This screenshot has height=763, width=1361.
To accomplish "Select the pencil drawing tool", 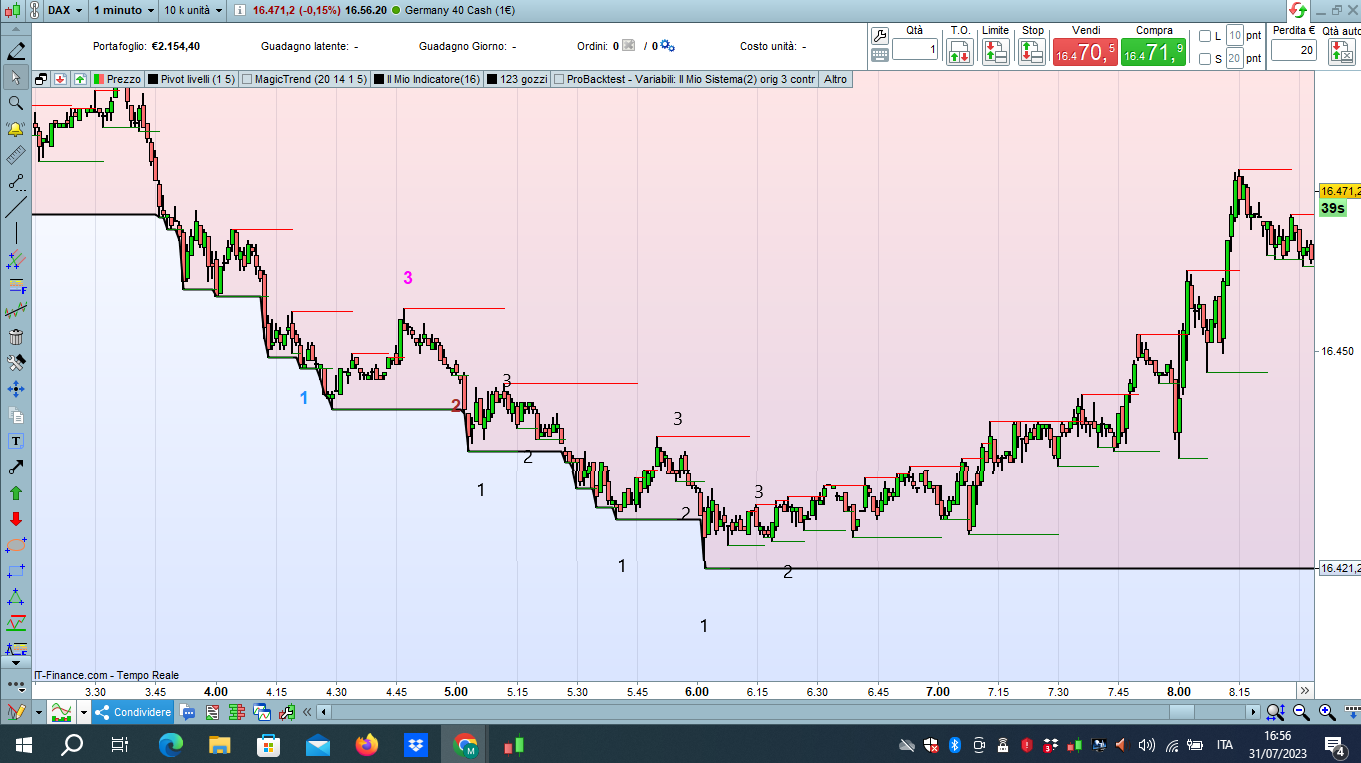I will pos(16,51).
